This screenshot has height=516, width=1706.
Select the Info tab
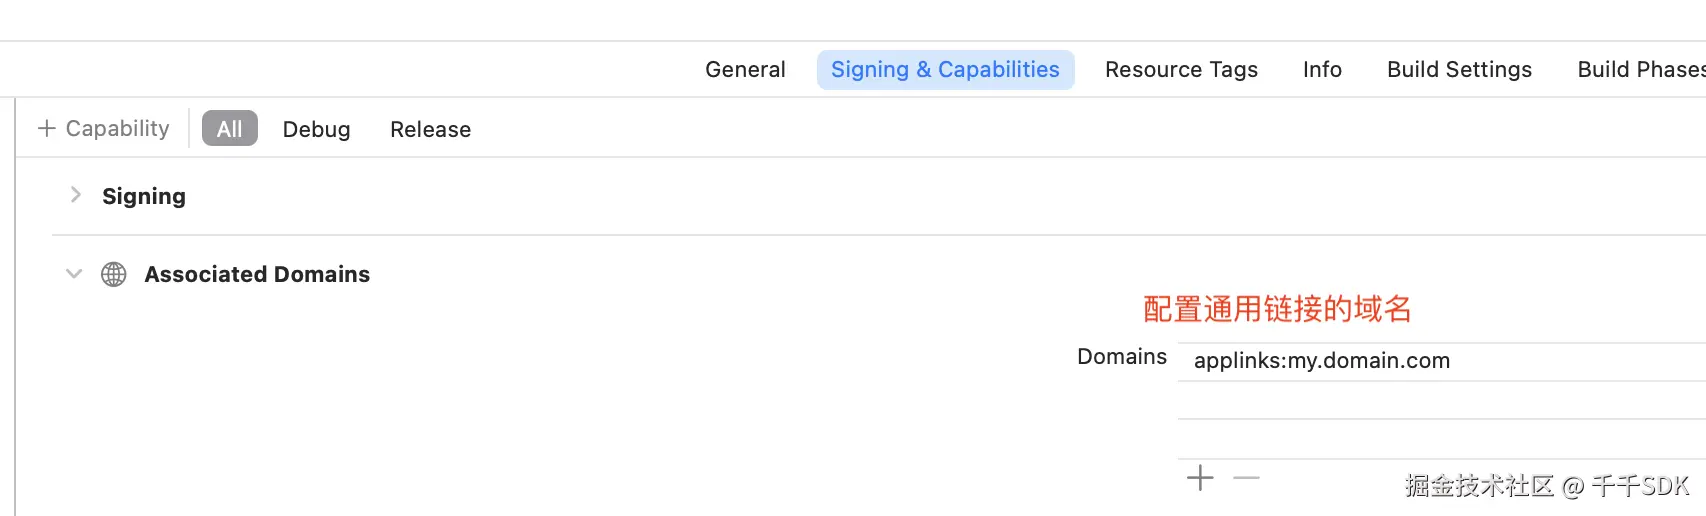[1322, 70]
